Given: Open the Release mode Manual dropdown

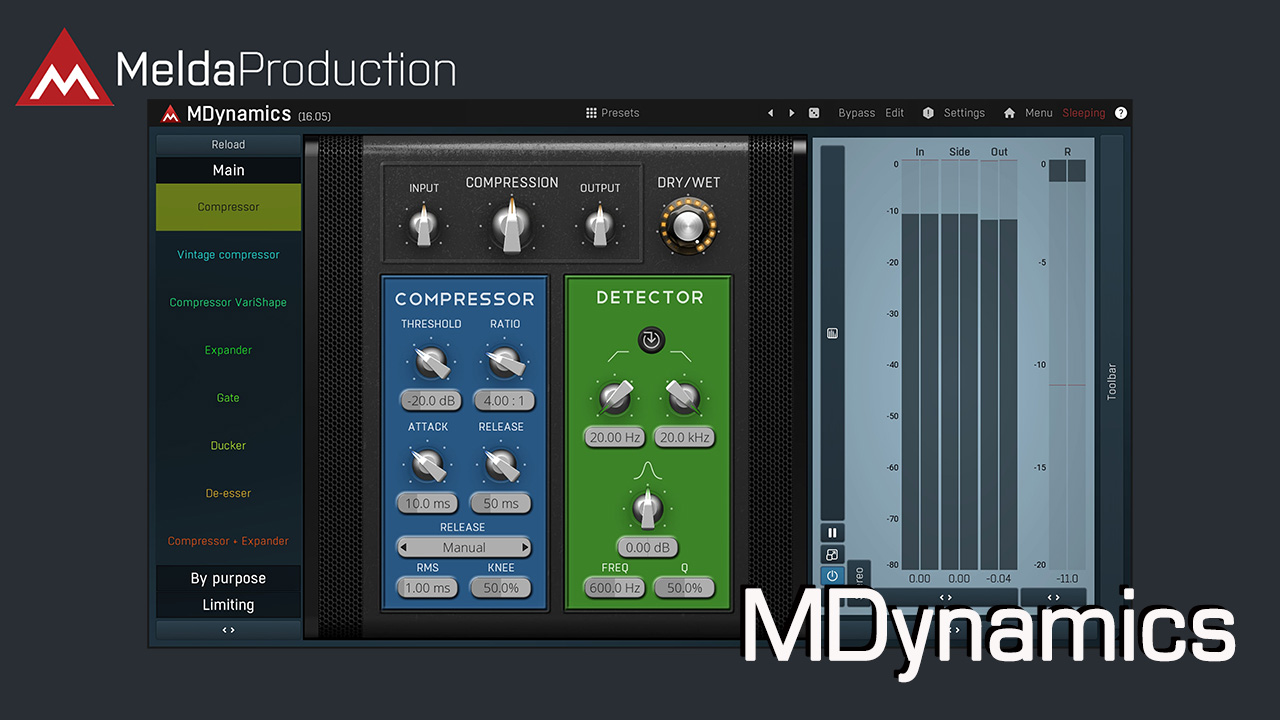Looking at the screenshot, I should [x=464, y=548].
